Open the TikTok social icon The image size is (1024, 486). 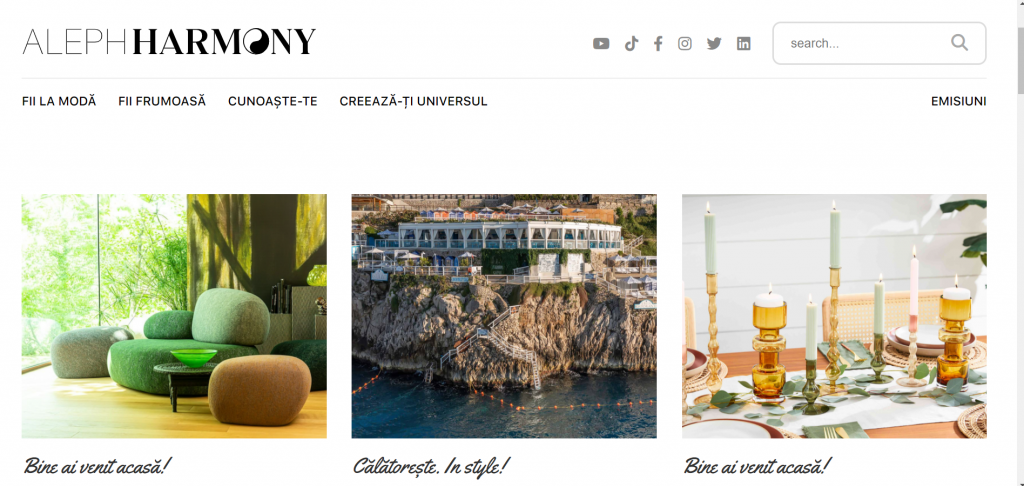pyautogui.click(x=631, y=44)
